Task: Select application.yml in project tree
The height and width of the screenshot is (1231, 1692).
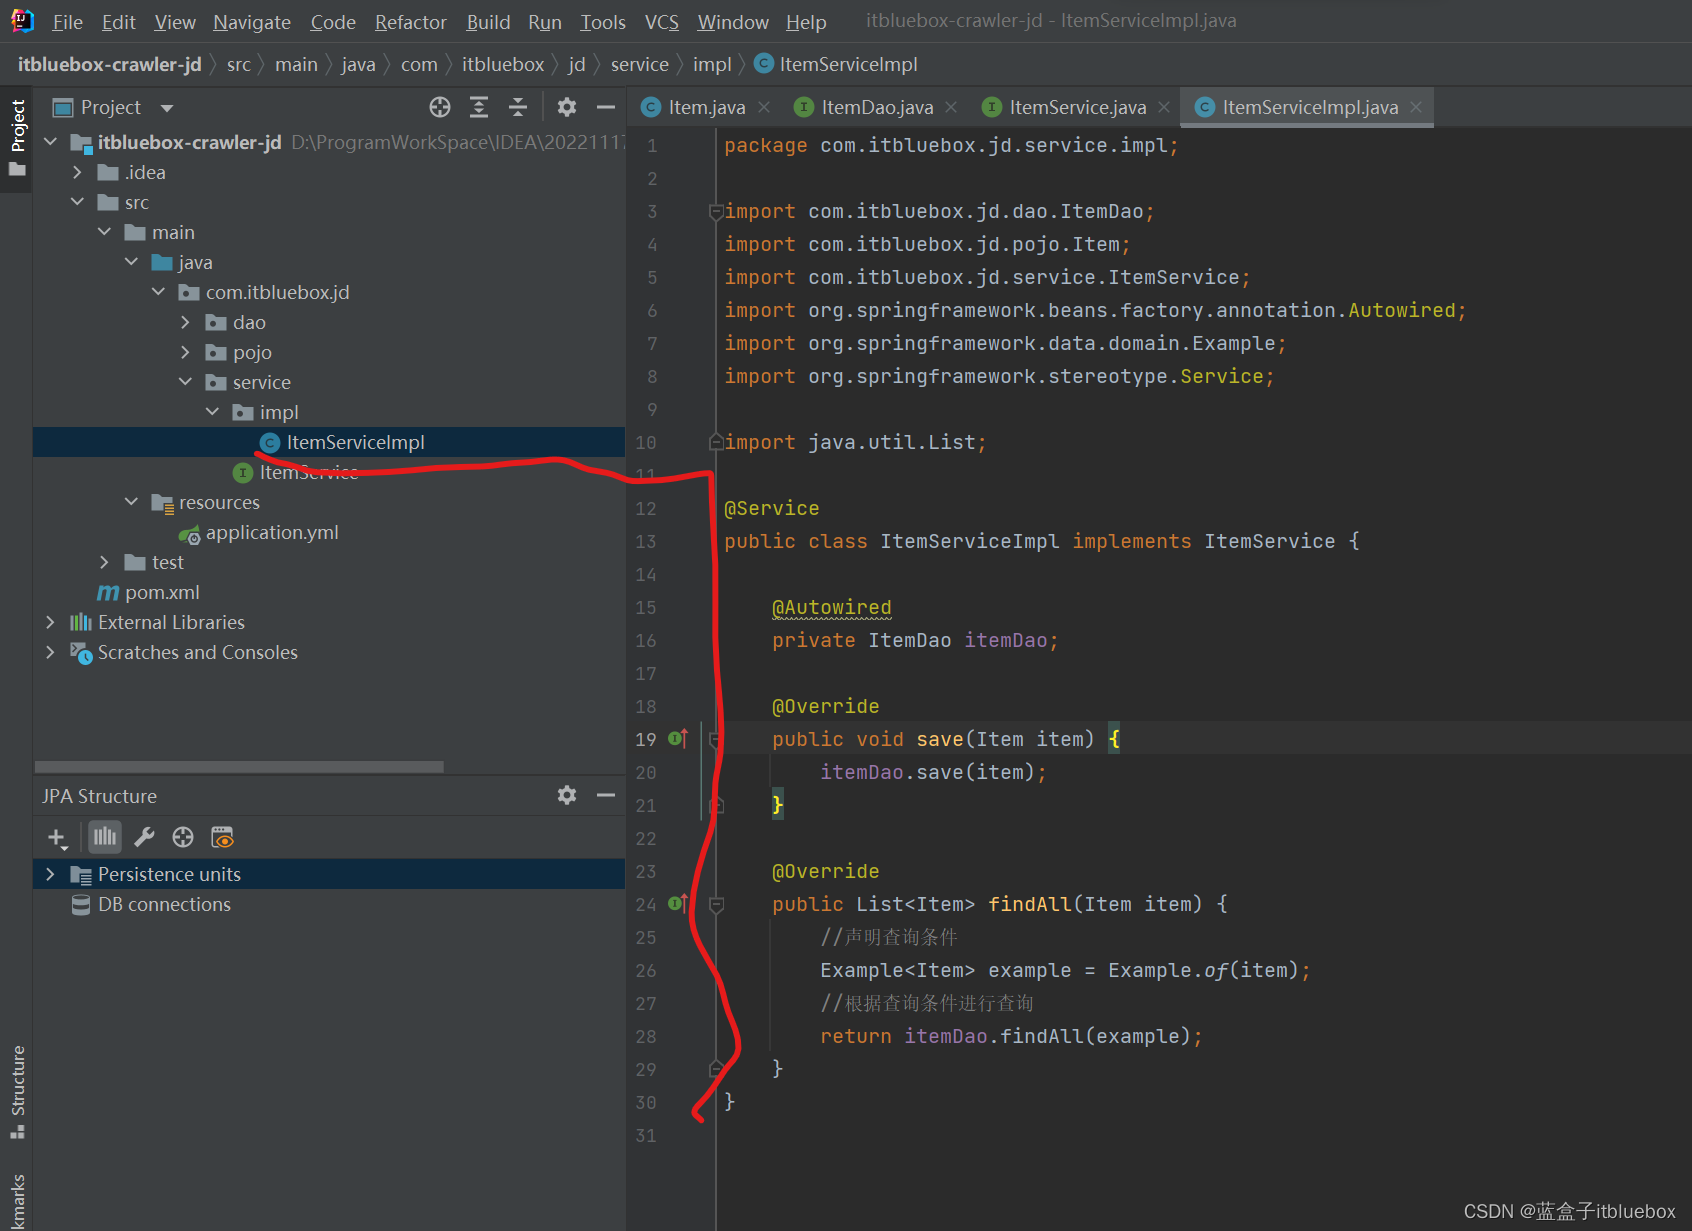Action: pyautogui.click(x=272, y=532)
